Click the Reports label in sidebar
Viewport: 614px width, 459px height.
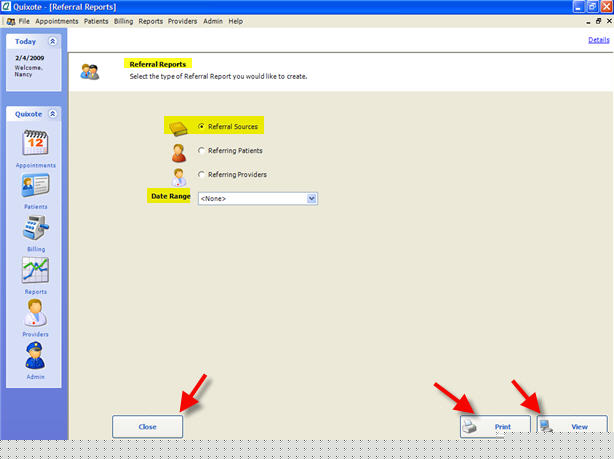pos(36,292)
